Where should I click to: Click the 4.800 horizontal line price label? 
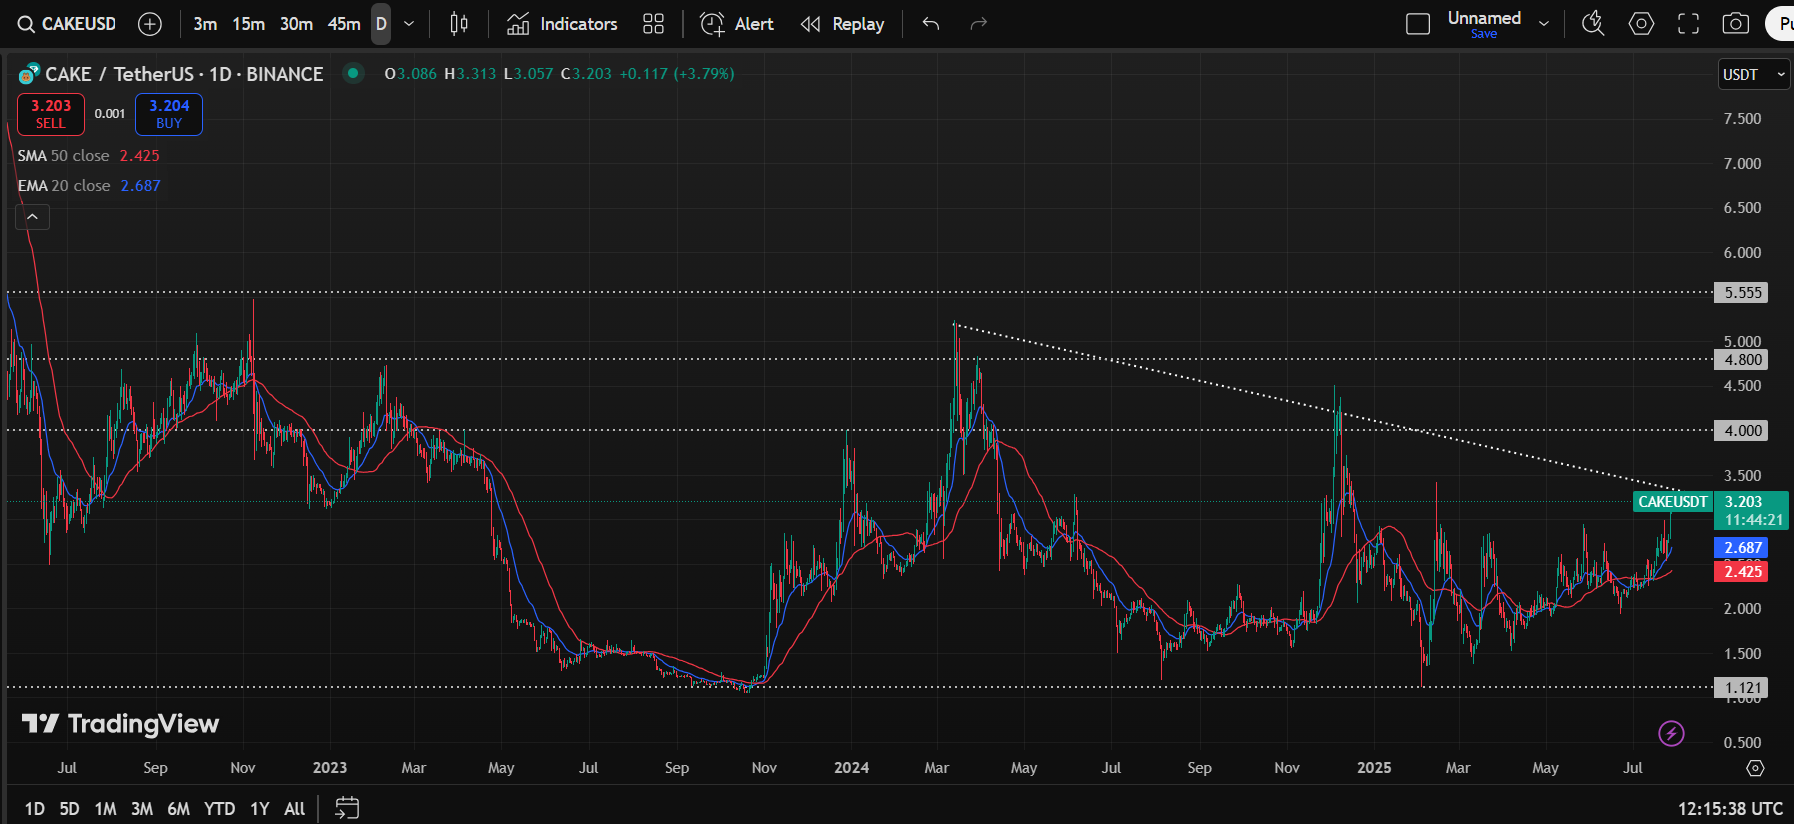[1741, 360]
